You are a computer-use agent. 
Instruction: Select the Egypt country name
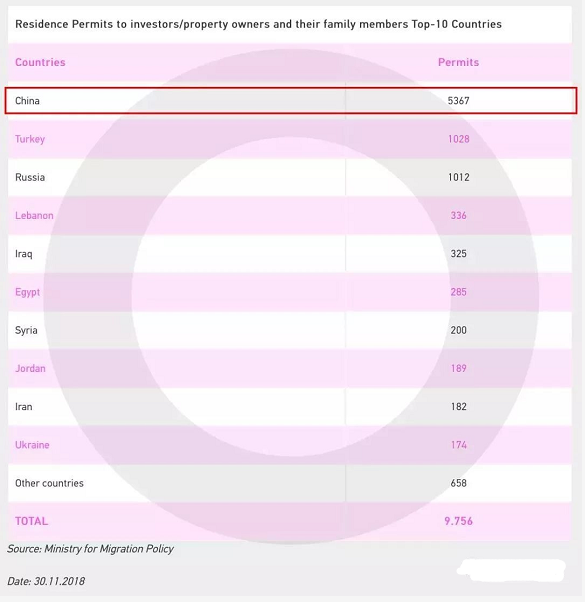coord(27,292)
